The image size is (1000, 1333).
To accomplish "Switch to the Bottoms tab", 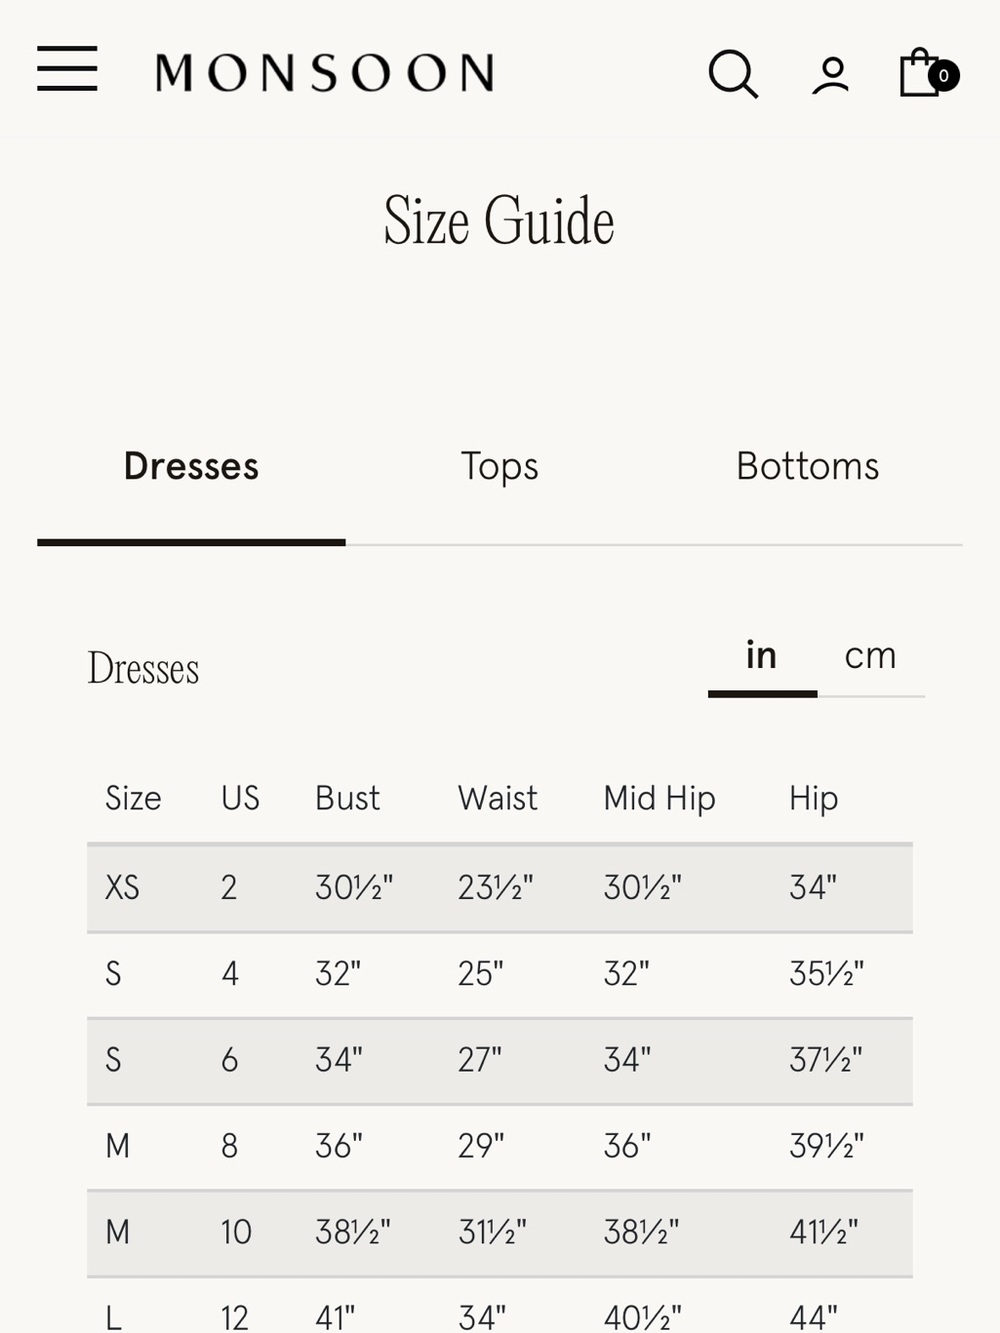I will [808, 467].
